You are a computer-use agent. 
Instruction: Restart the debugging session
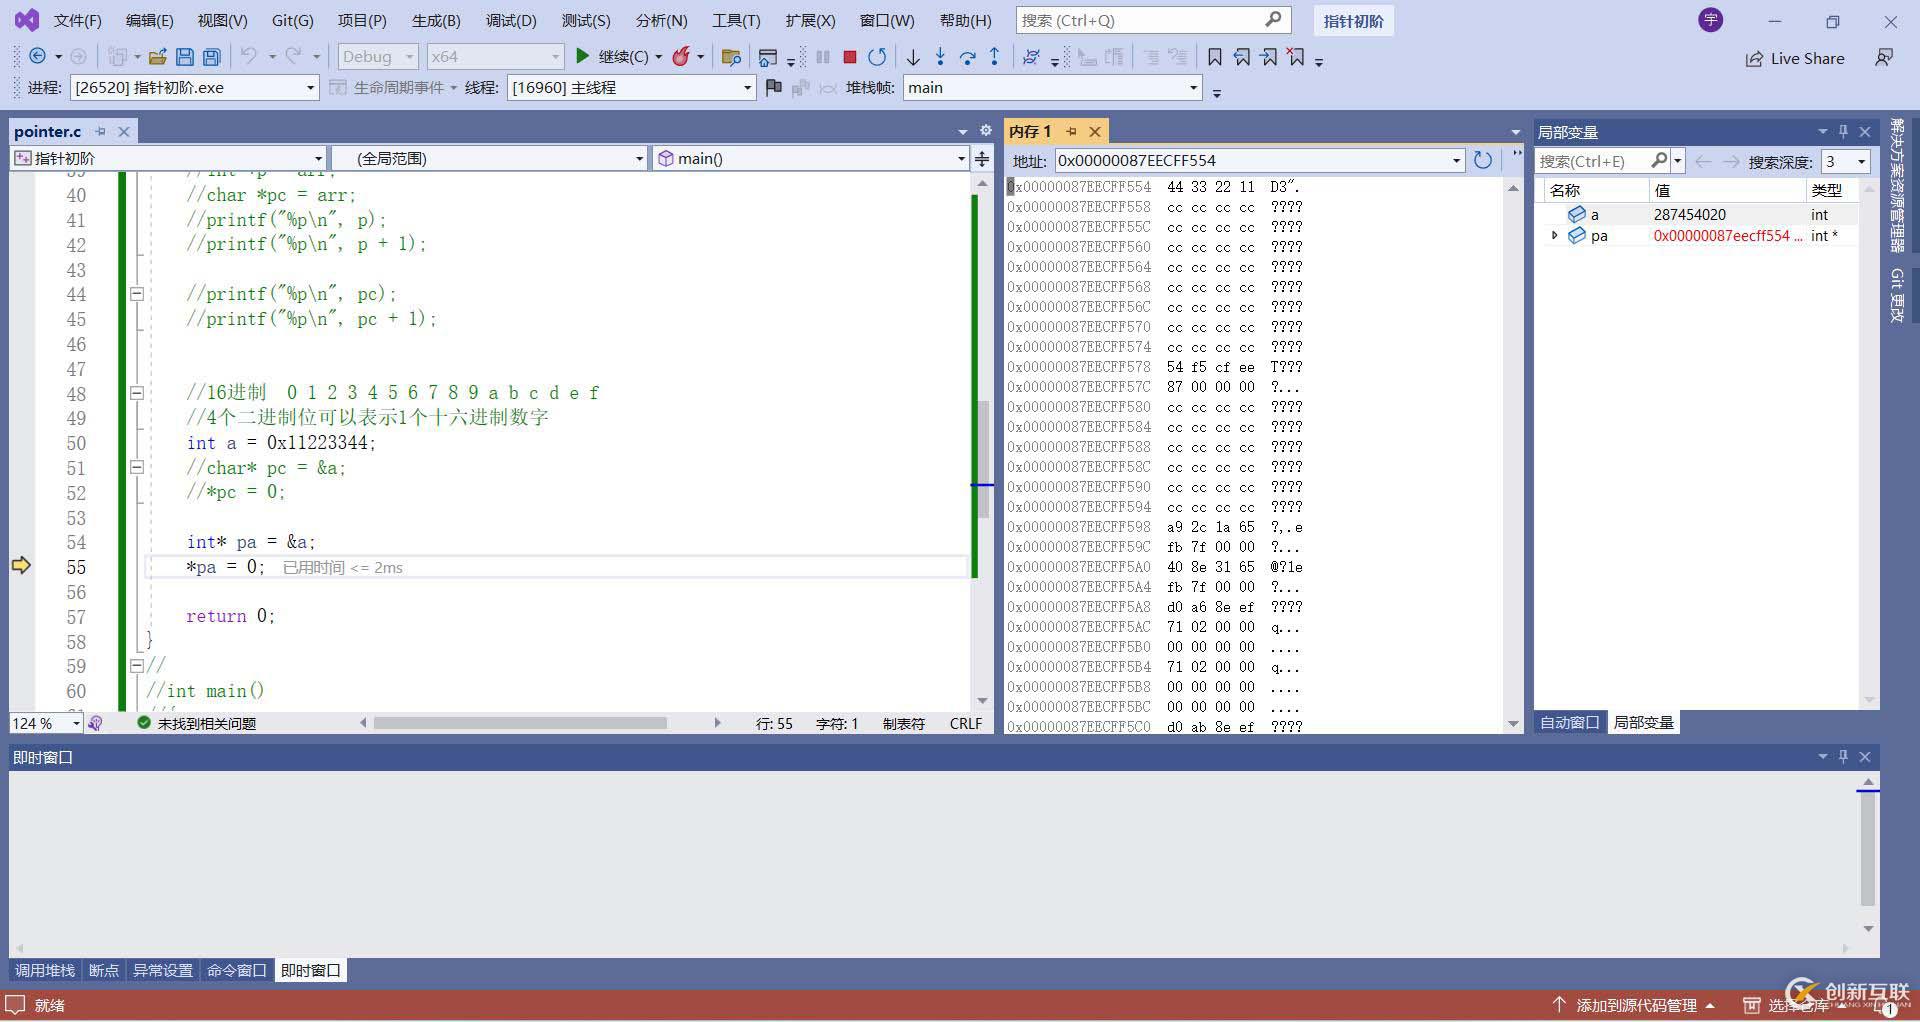click(x=877, y=57)
